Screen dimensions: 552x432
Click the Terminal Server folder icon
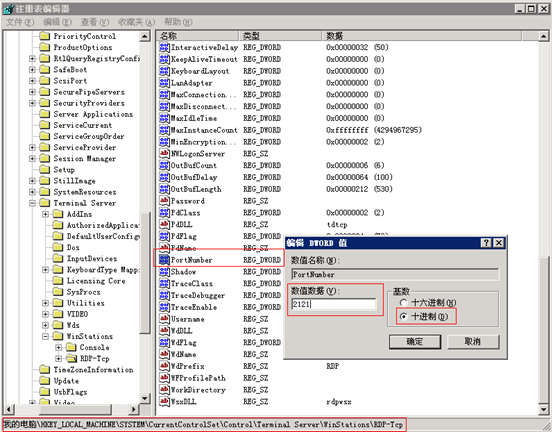point(44,203)
